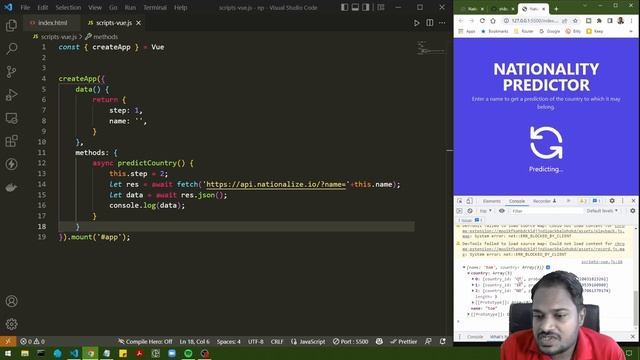640x360 pixels.
Task: Switch to DevTools Elements tab
Action: click(x=491, y=201)
